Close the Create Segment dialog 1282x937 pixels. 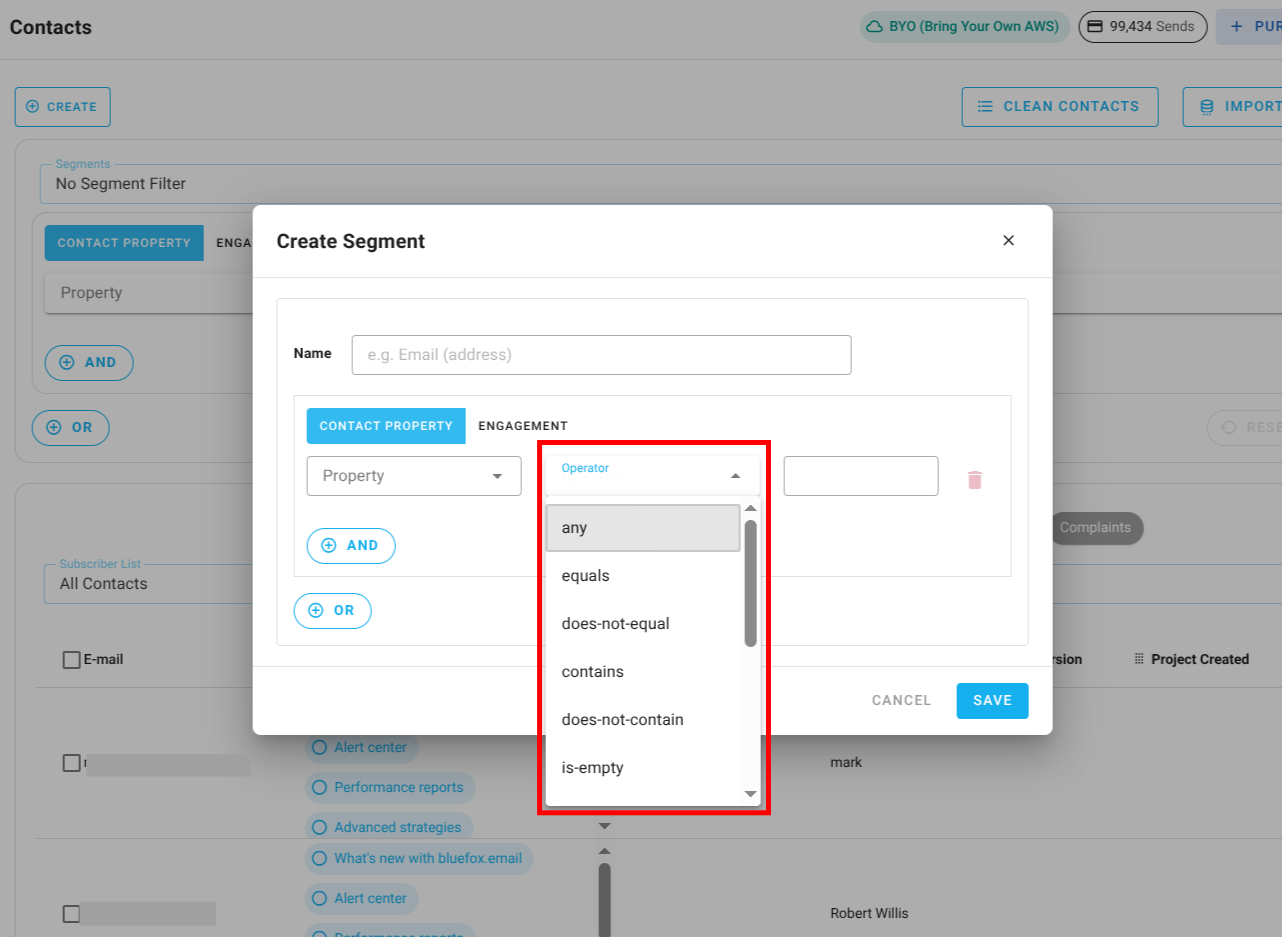pos(1008,240)
